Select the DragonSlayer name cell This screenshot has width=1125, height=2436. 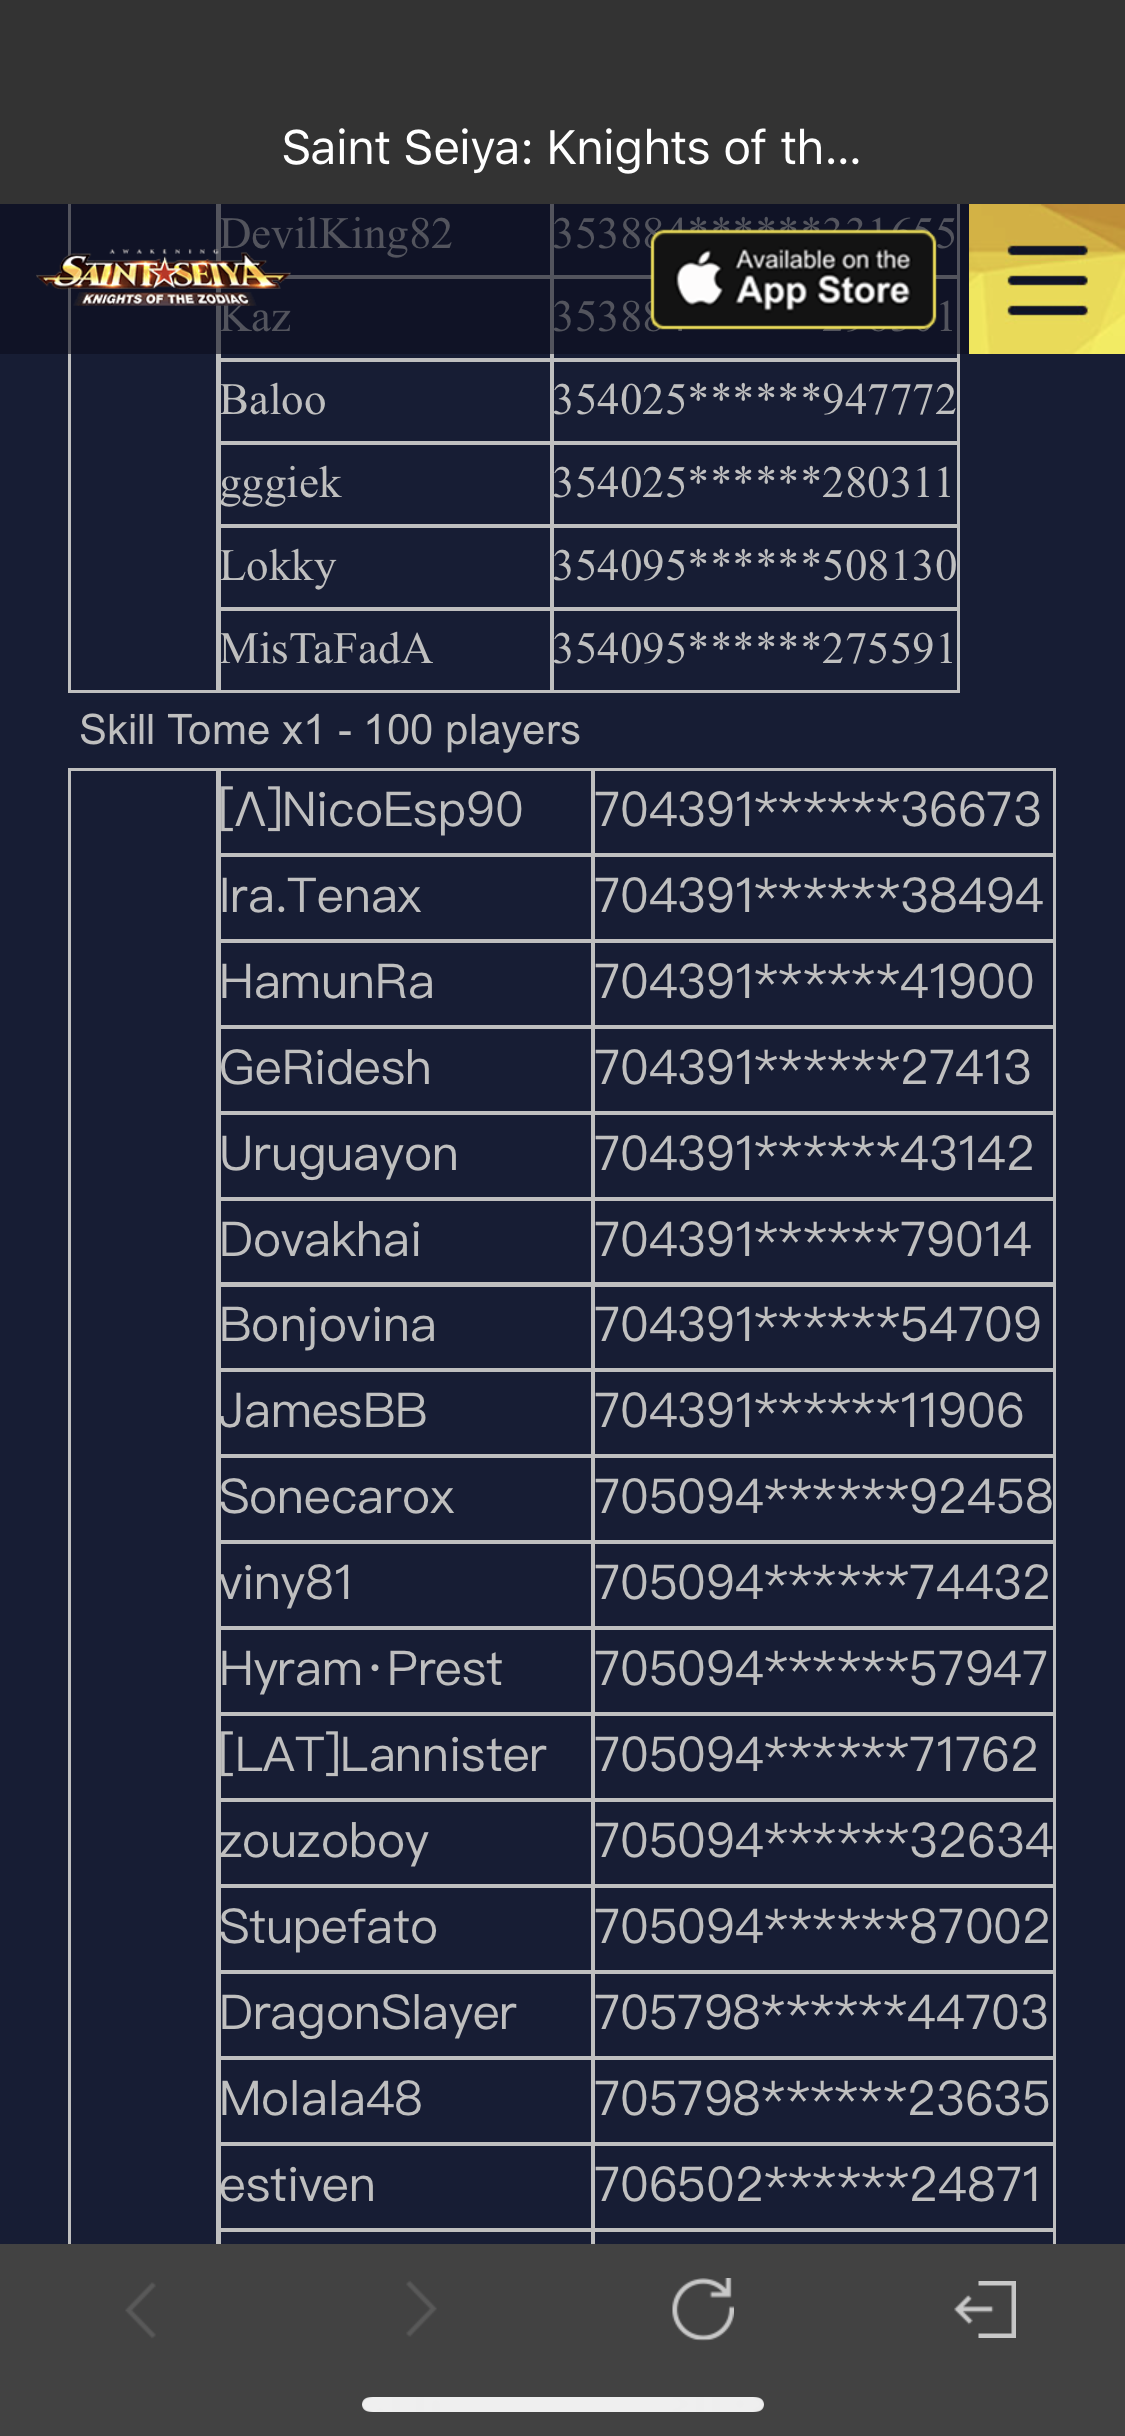405,2014
